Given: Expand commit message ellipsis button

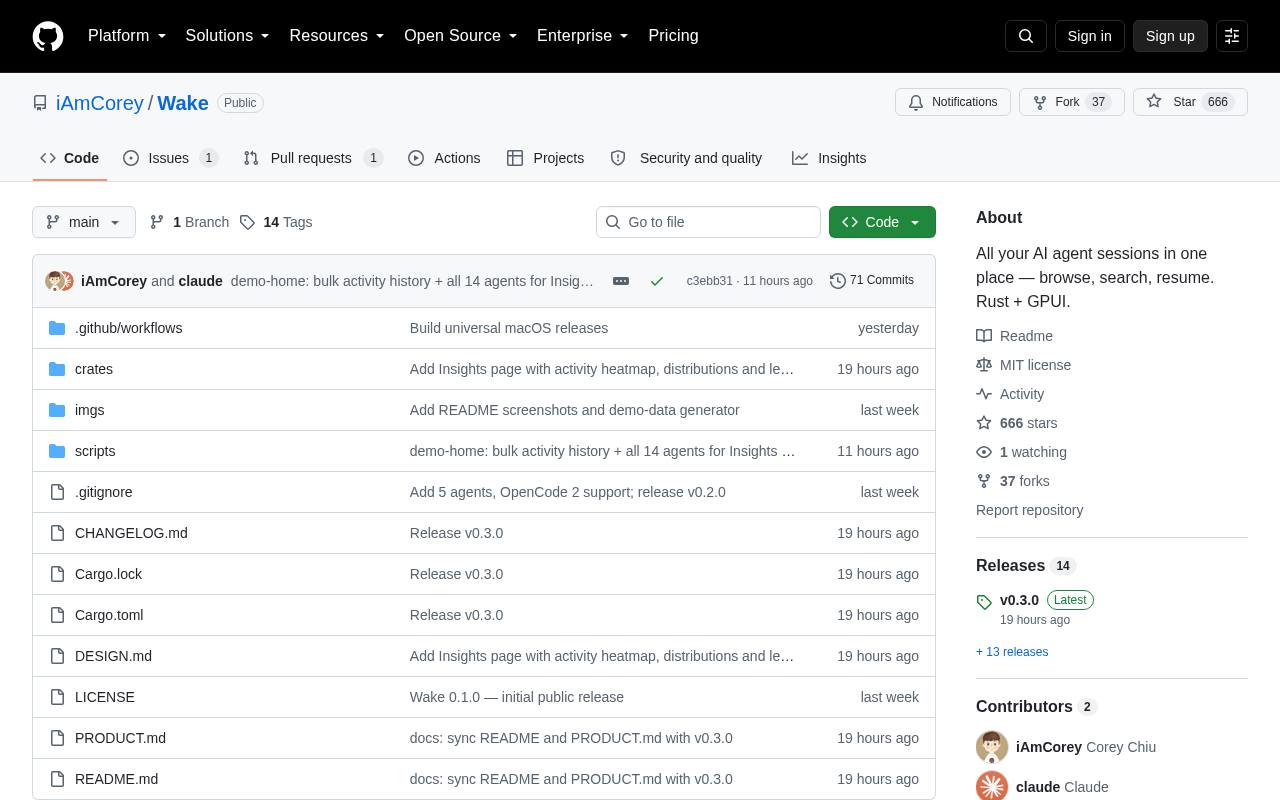Looking at the screenshot, I should pyautogui.click(x=621, y=281).
